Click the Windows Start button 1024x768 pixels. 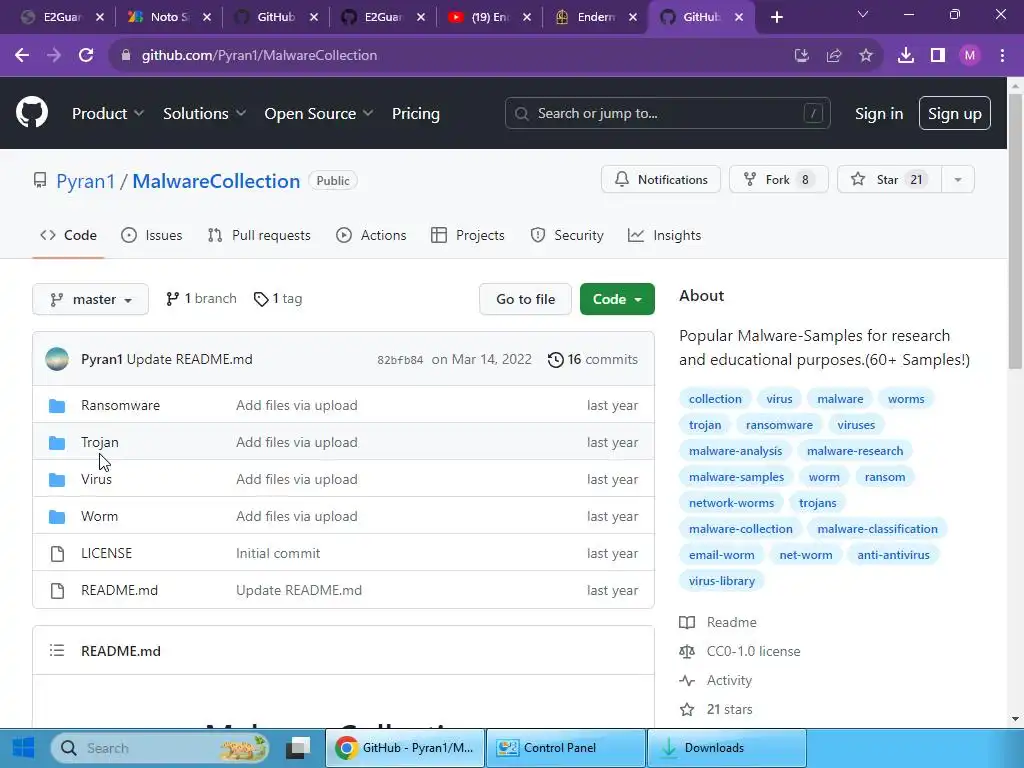pyautogui.click(x=24, y=748)
